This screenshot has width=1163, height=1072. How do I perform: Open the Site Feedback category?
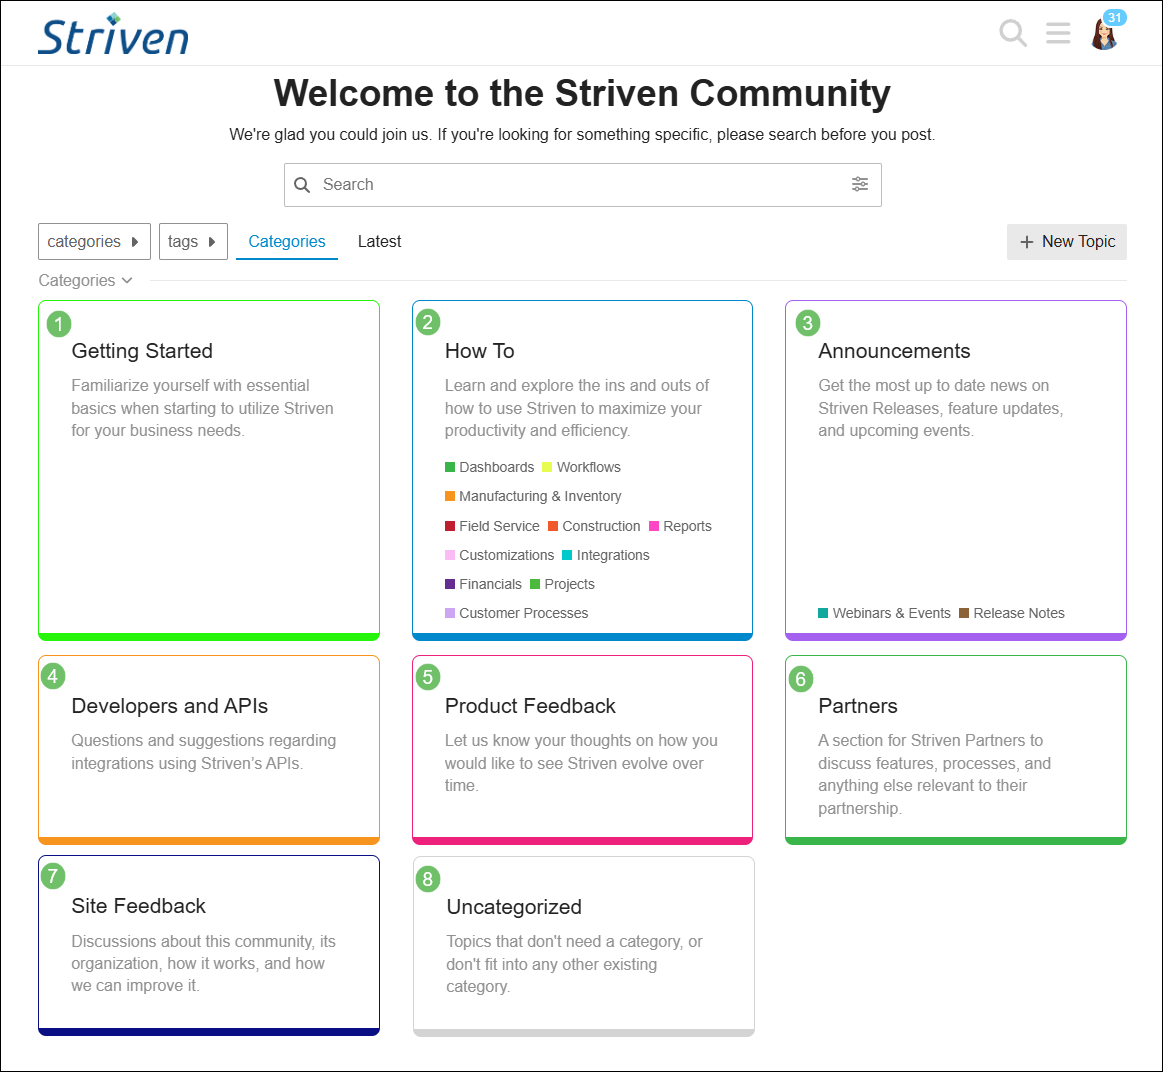138,906
